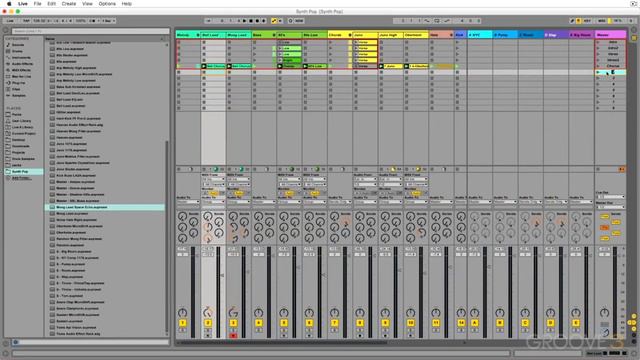Open the Audio Effects category in browser

pyautogui.click(x=22, y=64)
